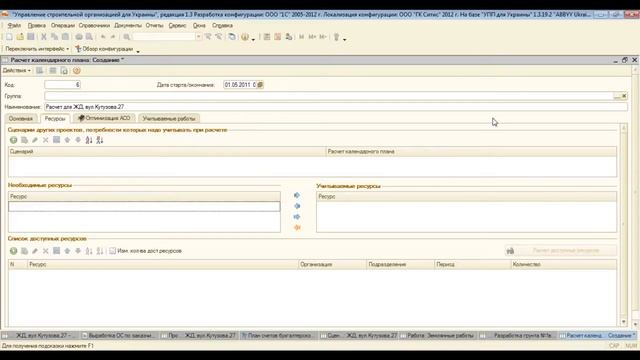Click the Open file folder icon
Viewport: 640px width, 360px height.
coord(20,37)
